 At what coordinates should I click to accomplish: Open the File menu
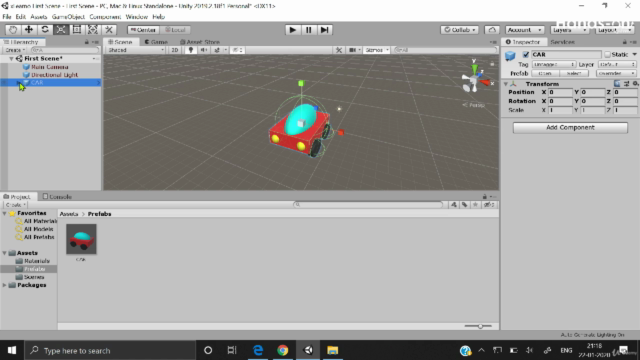tap(7, 17)
